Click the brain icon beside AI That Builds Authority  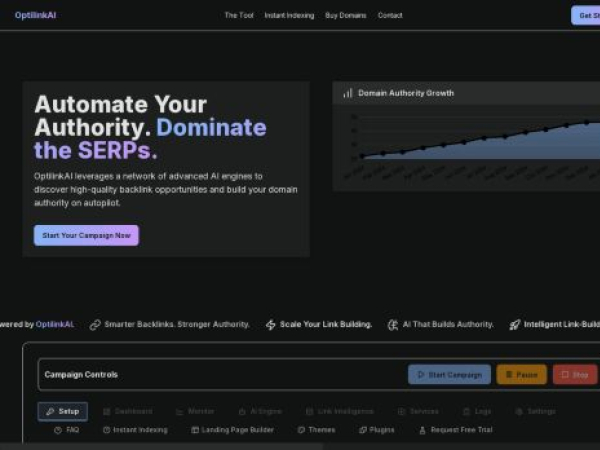click(393, 325)
